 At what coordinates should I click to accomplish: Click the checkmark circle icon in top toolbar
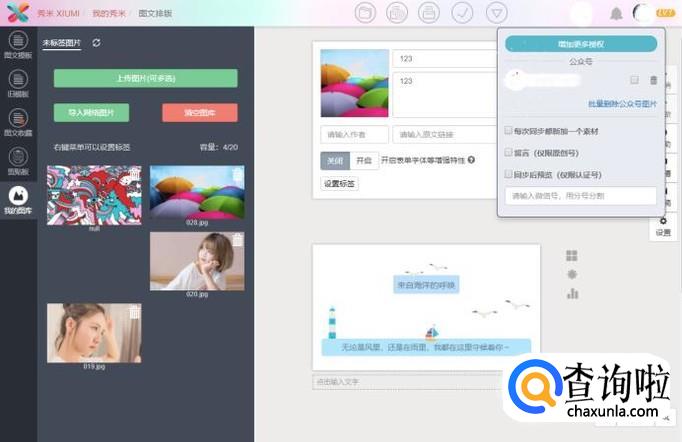[x=462, y=13]
